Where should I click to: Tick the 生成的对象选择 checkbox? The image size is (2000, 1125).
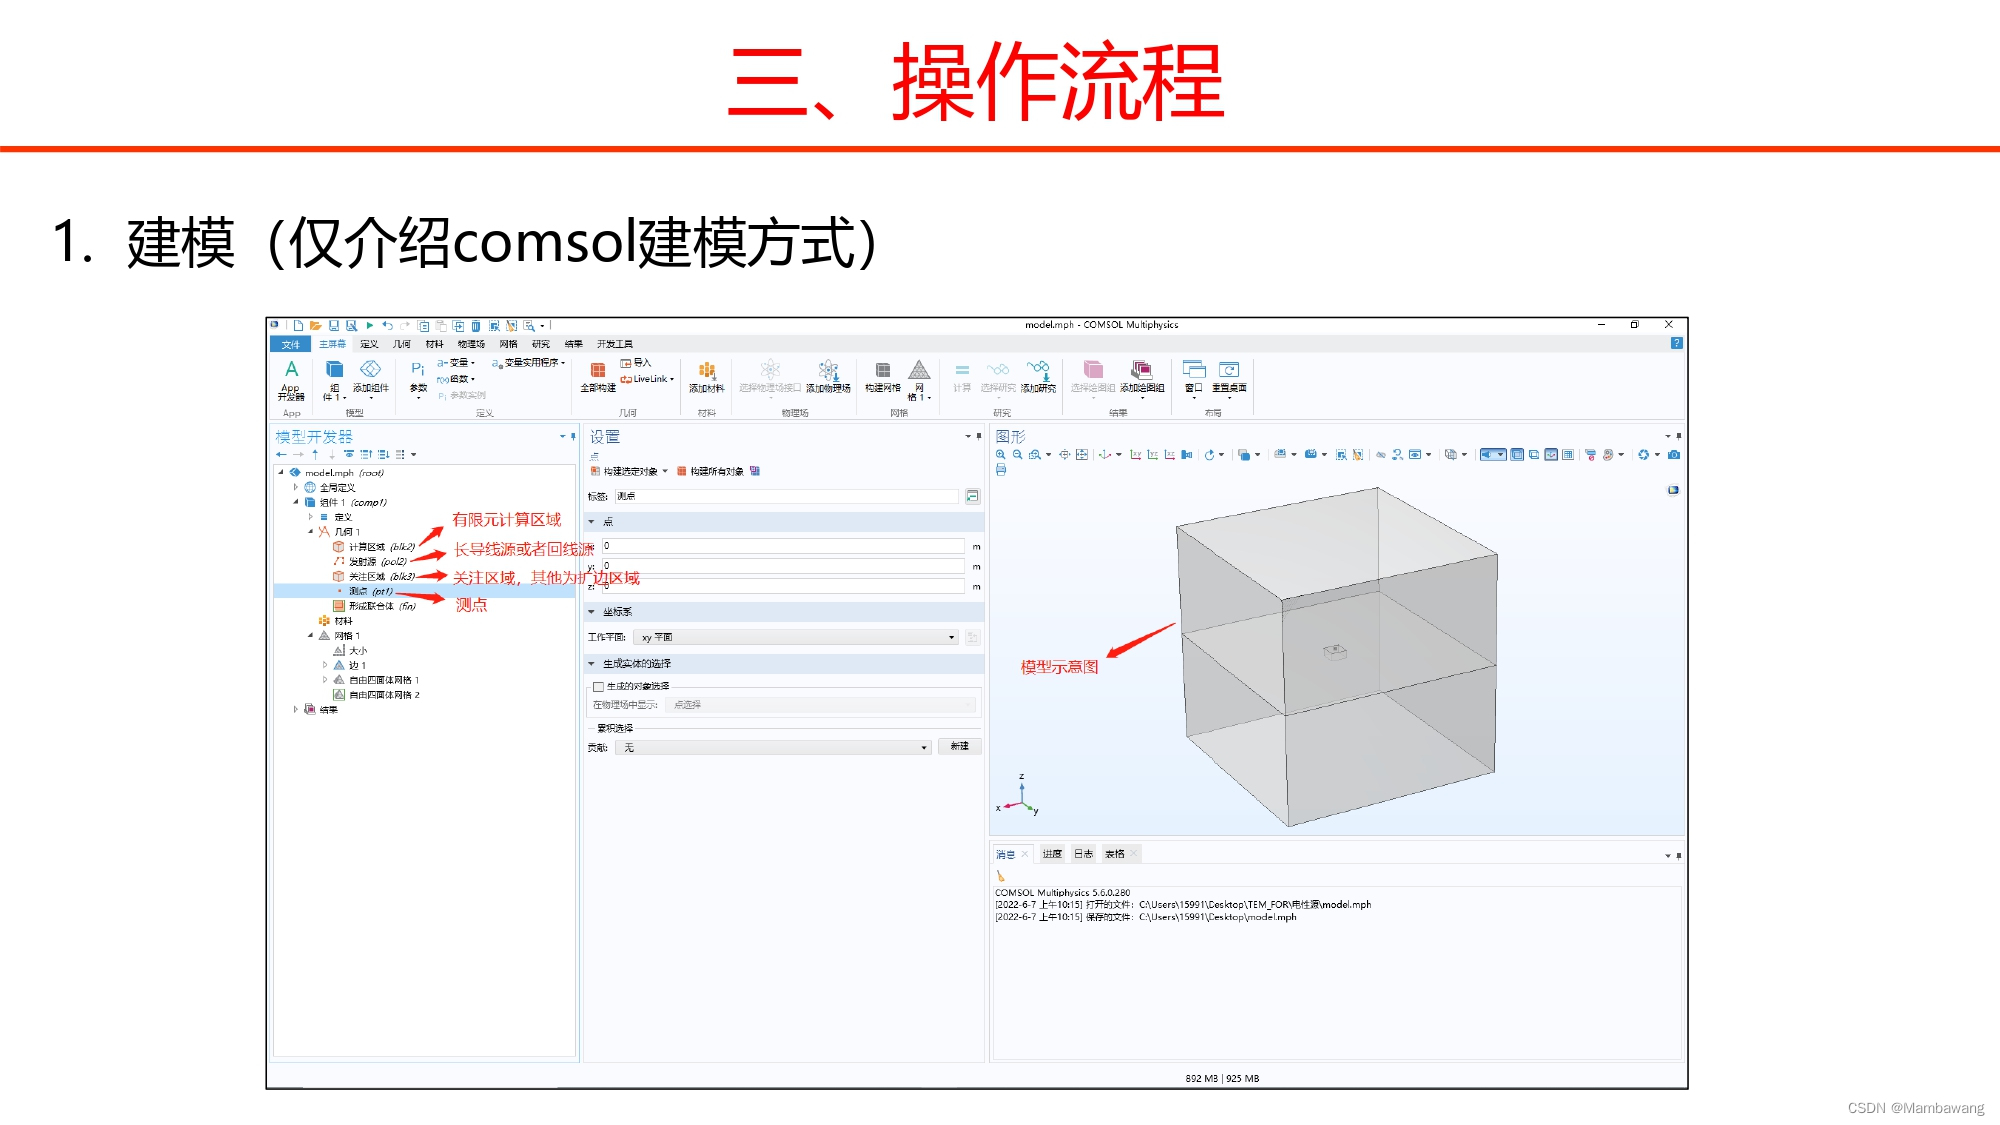598,687
